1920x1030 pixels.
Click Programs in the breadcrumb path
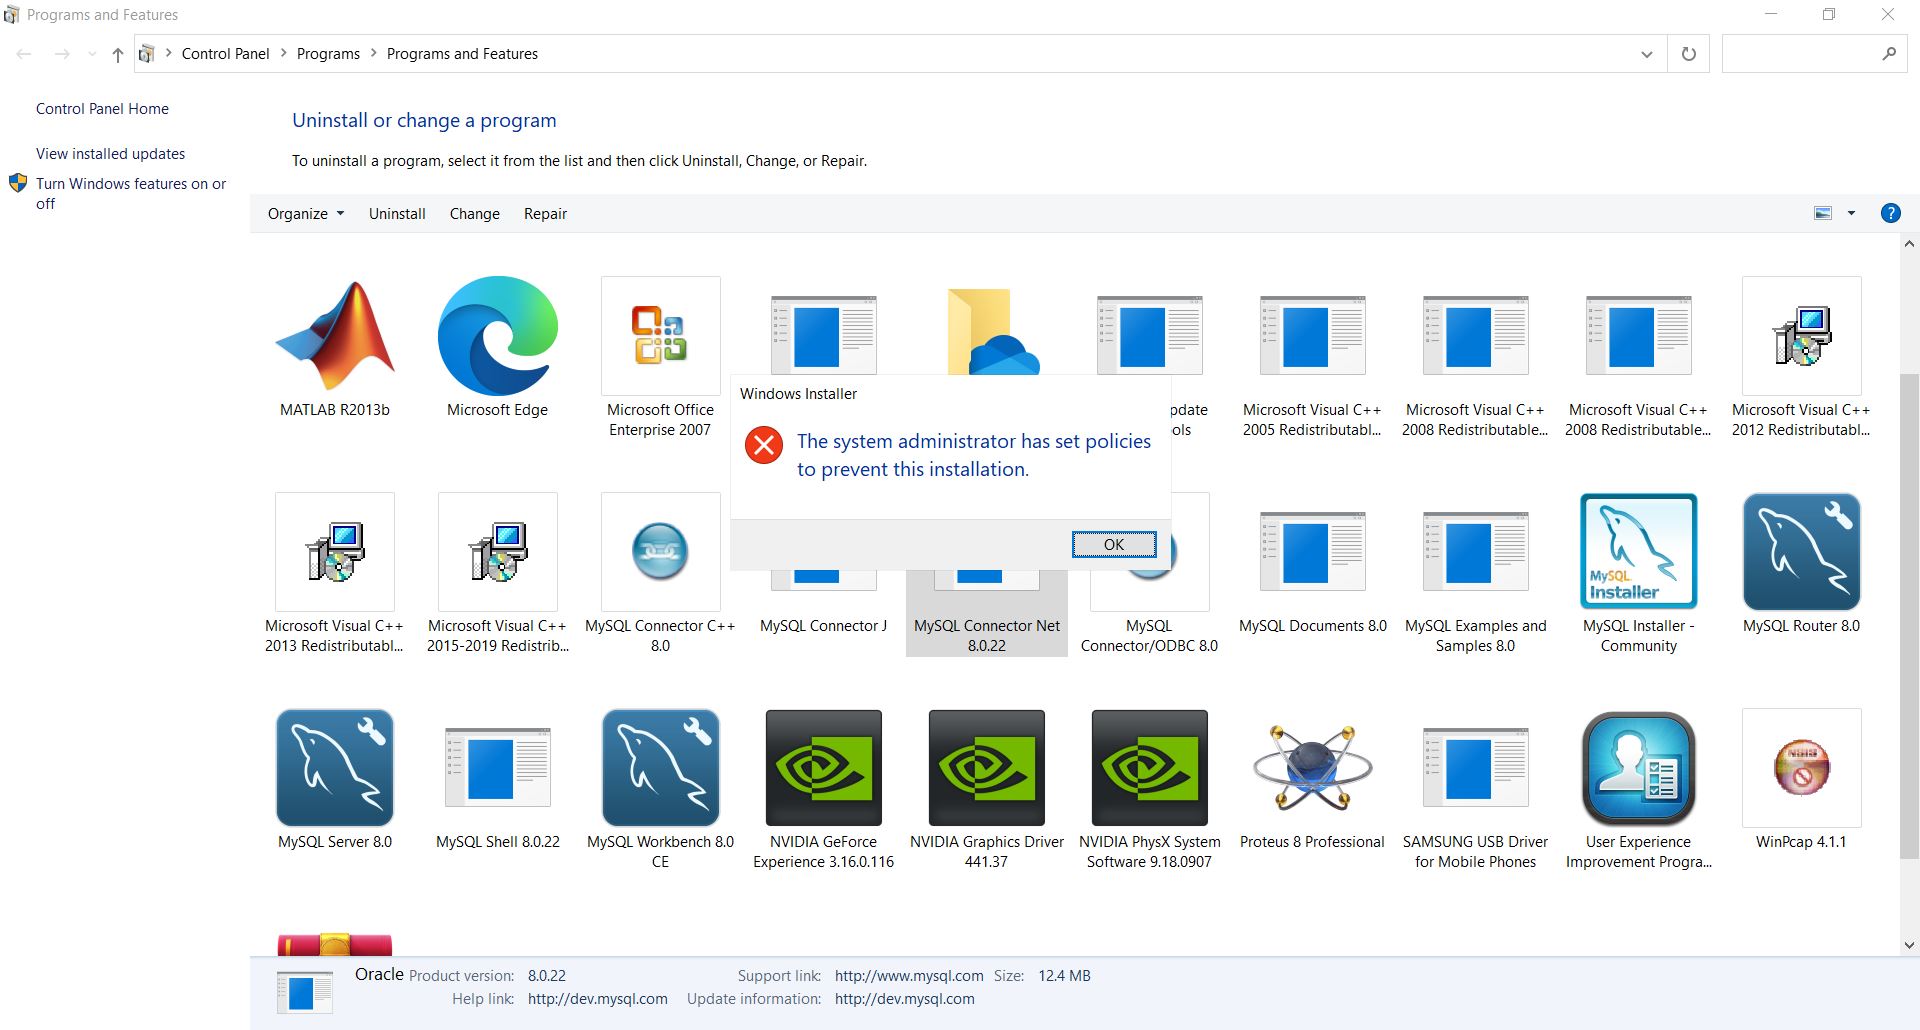[x=328, y=54]
